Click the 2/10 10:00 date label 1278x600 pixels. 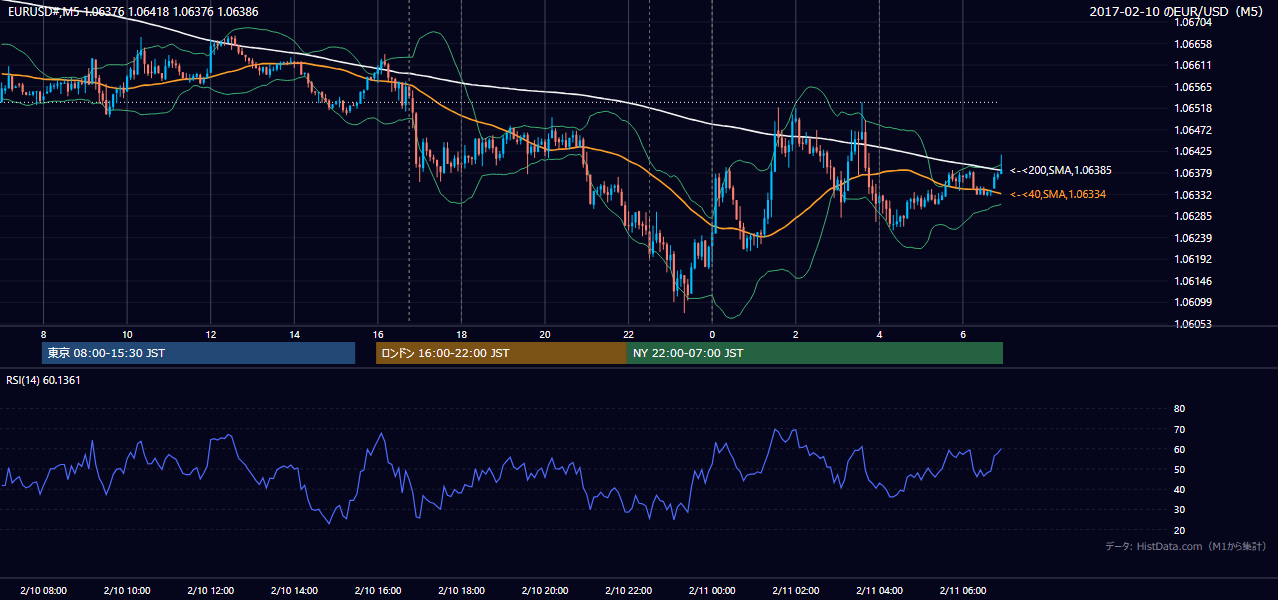[127, 590]
